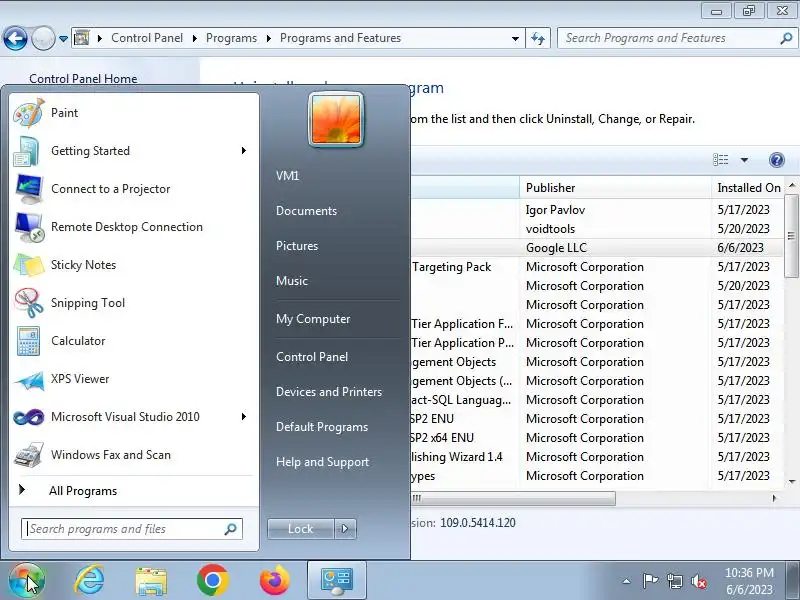Open recent pages dropdown arrow
Viewport: 800px width, 600px height.
pos(63,39)
